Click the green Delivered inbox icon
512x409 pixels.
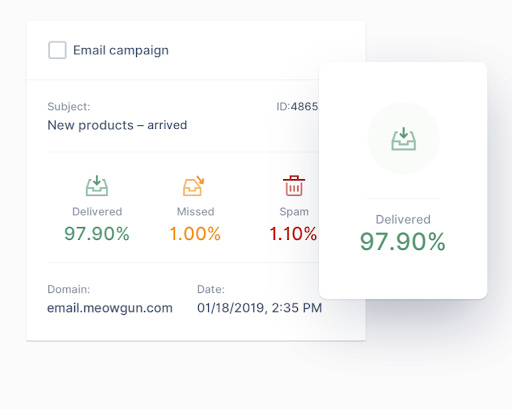pyautogui.click(x=97, y=186)
